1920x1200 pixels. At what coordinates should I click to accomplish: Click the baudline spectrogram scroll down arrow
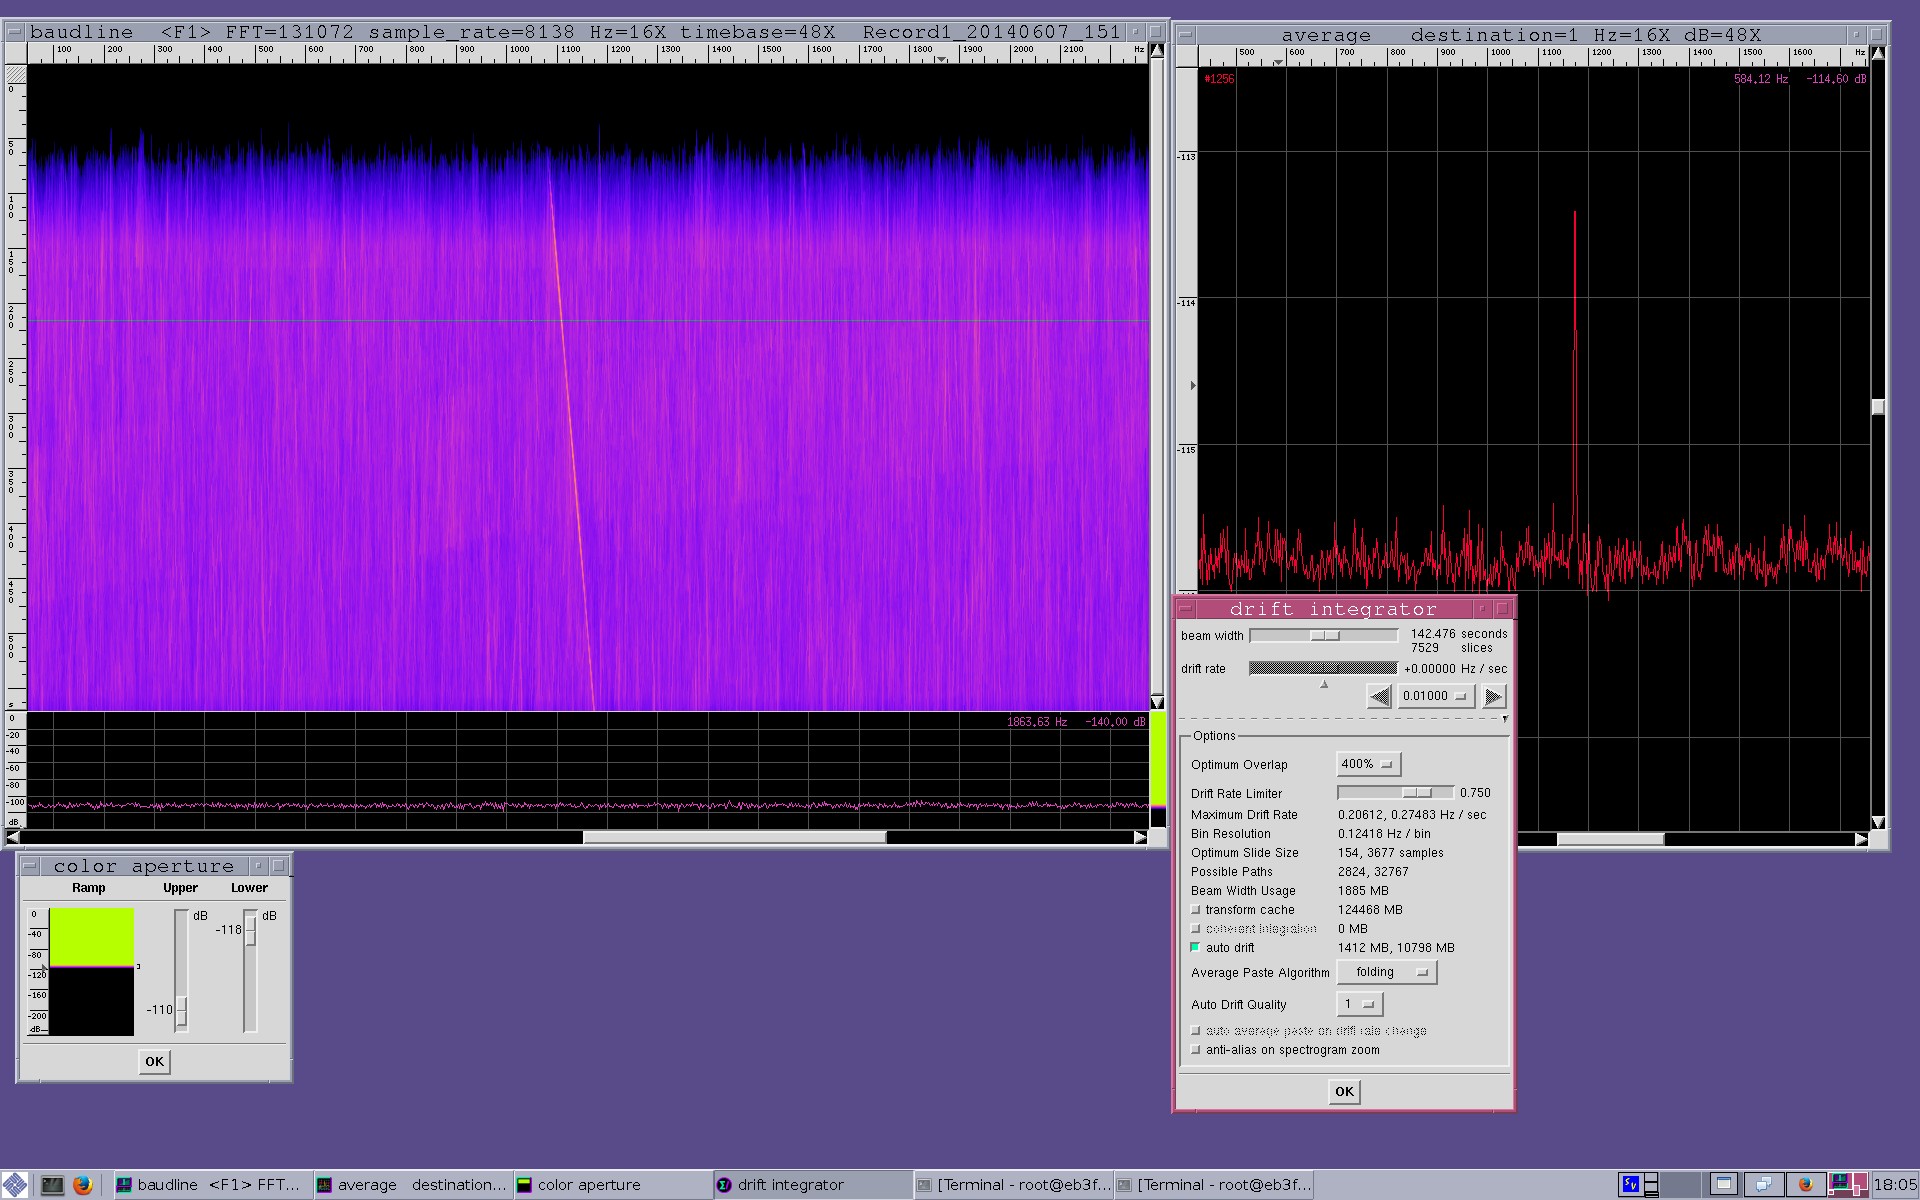[x=1157, y=702]
